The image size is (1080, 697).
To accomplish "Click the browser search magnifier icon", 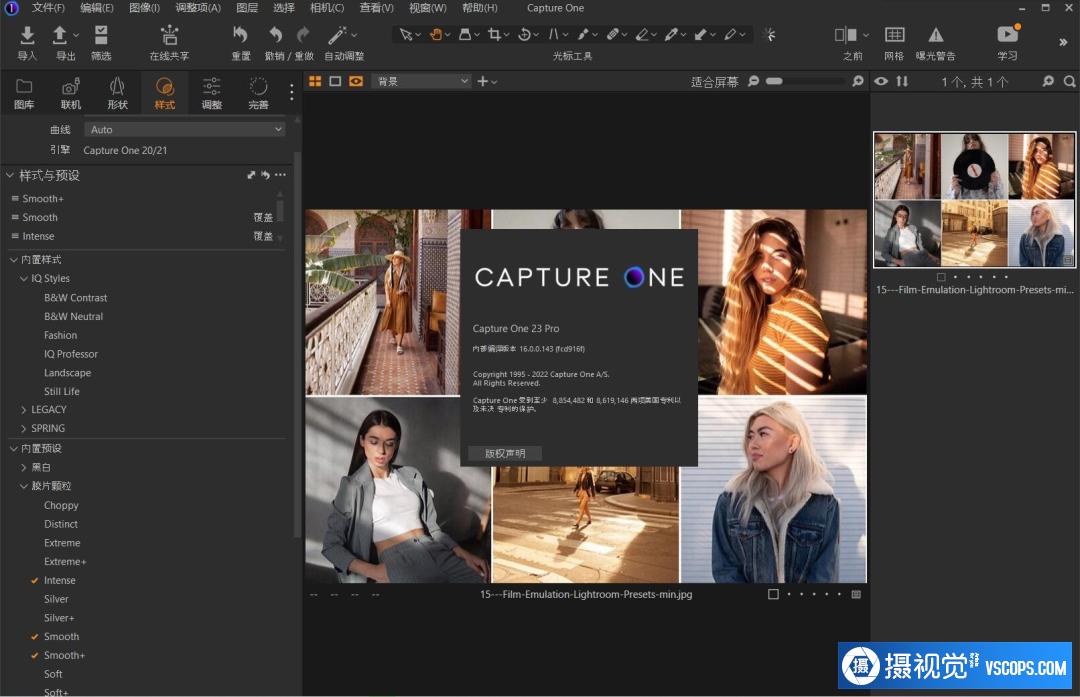I will (1069, 81).
